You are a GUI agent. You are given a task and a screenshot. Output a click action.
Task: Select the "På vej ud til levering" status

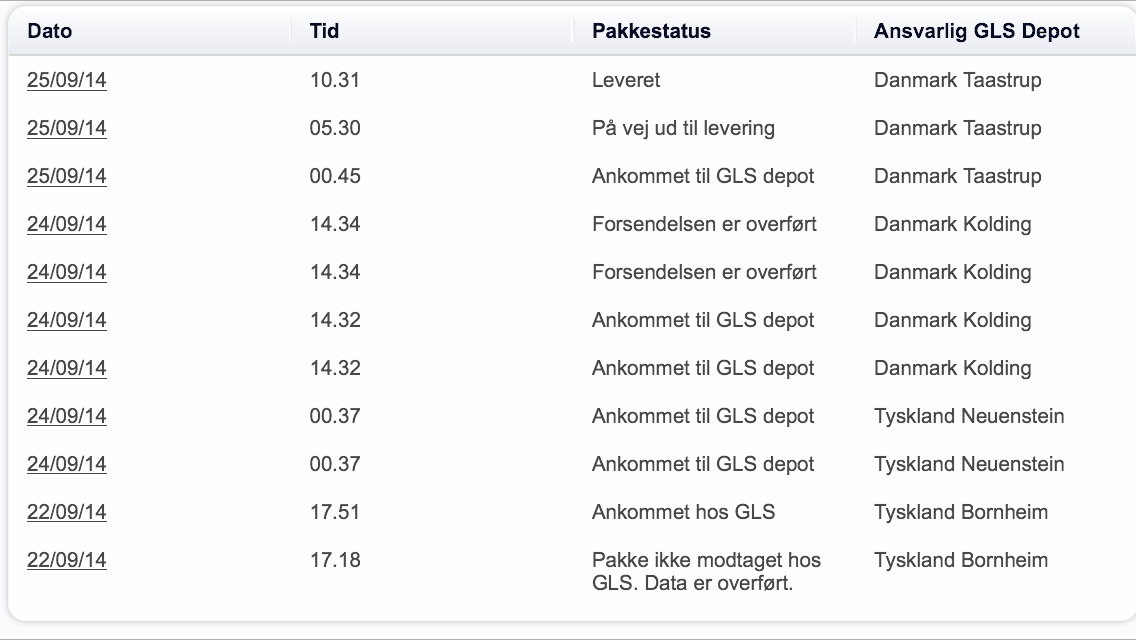click(x=683, y=129)
